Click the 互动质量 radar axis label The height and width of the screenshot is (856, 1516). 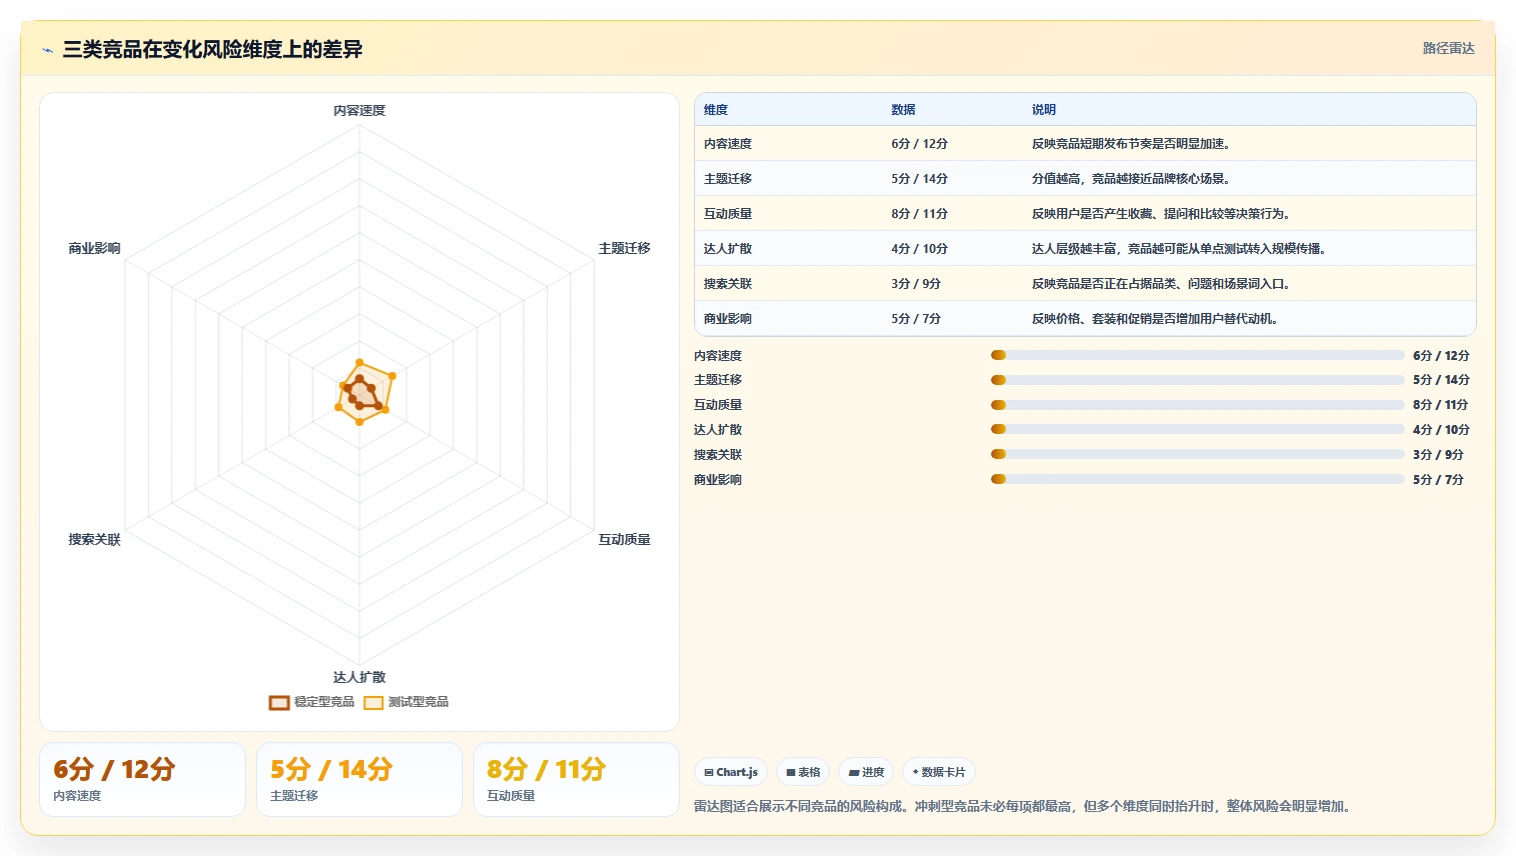coord(624,539)
